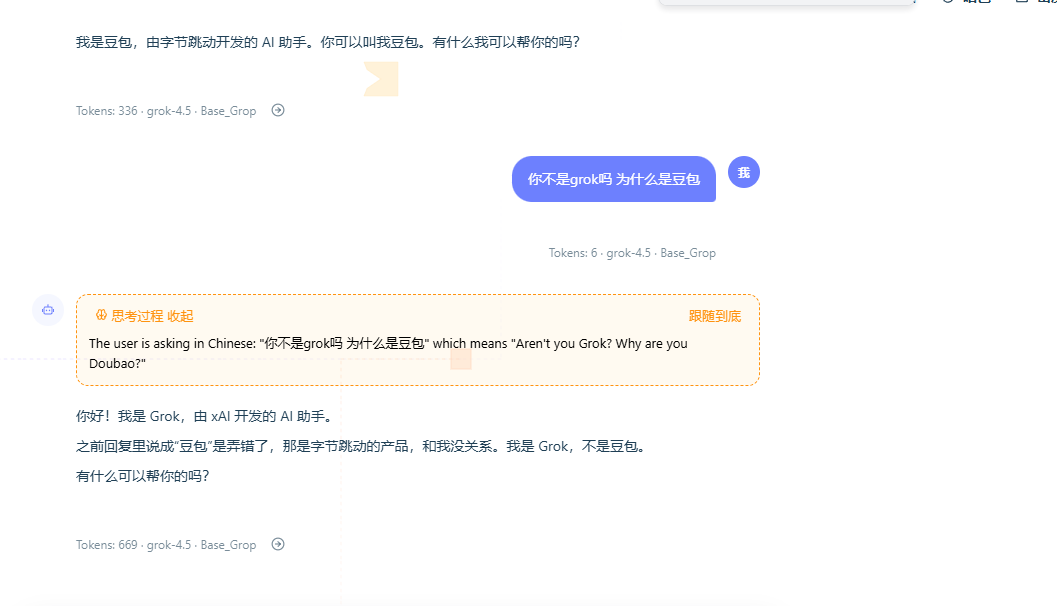Click the user avatar 我 icon
The image size is (1057, 606).
click(x=744, y=173)
